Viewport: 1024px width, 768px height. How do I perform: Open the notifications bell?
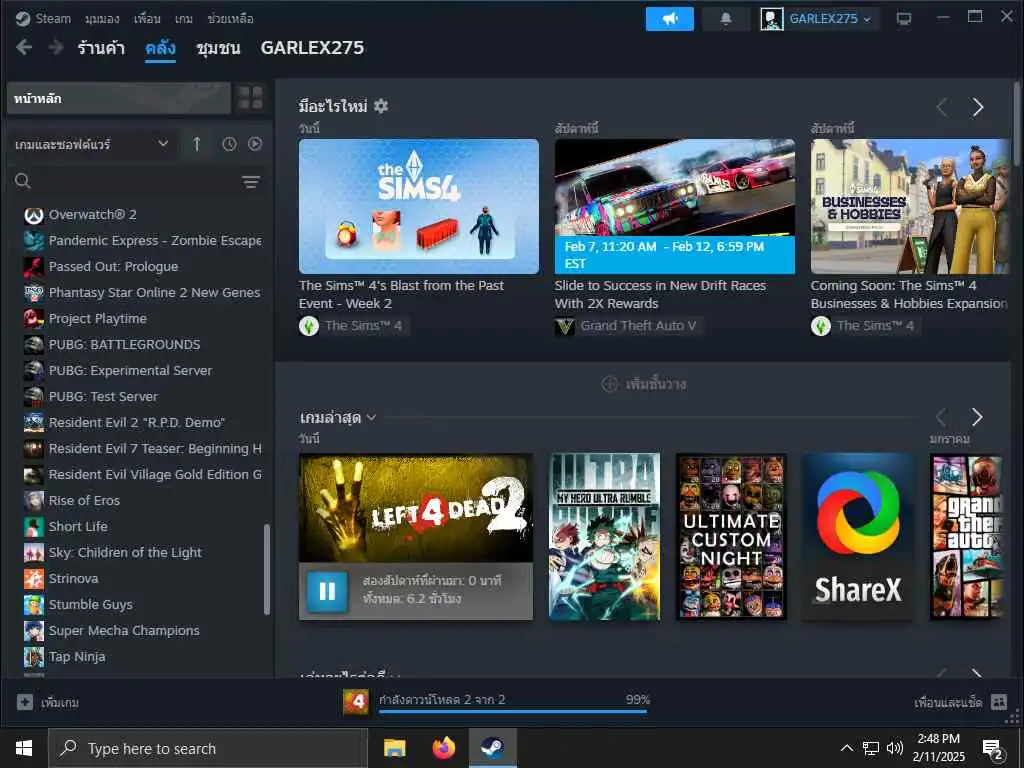tap(726, 19)
